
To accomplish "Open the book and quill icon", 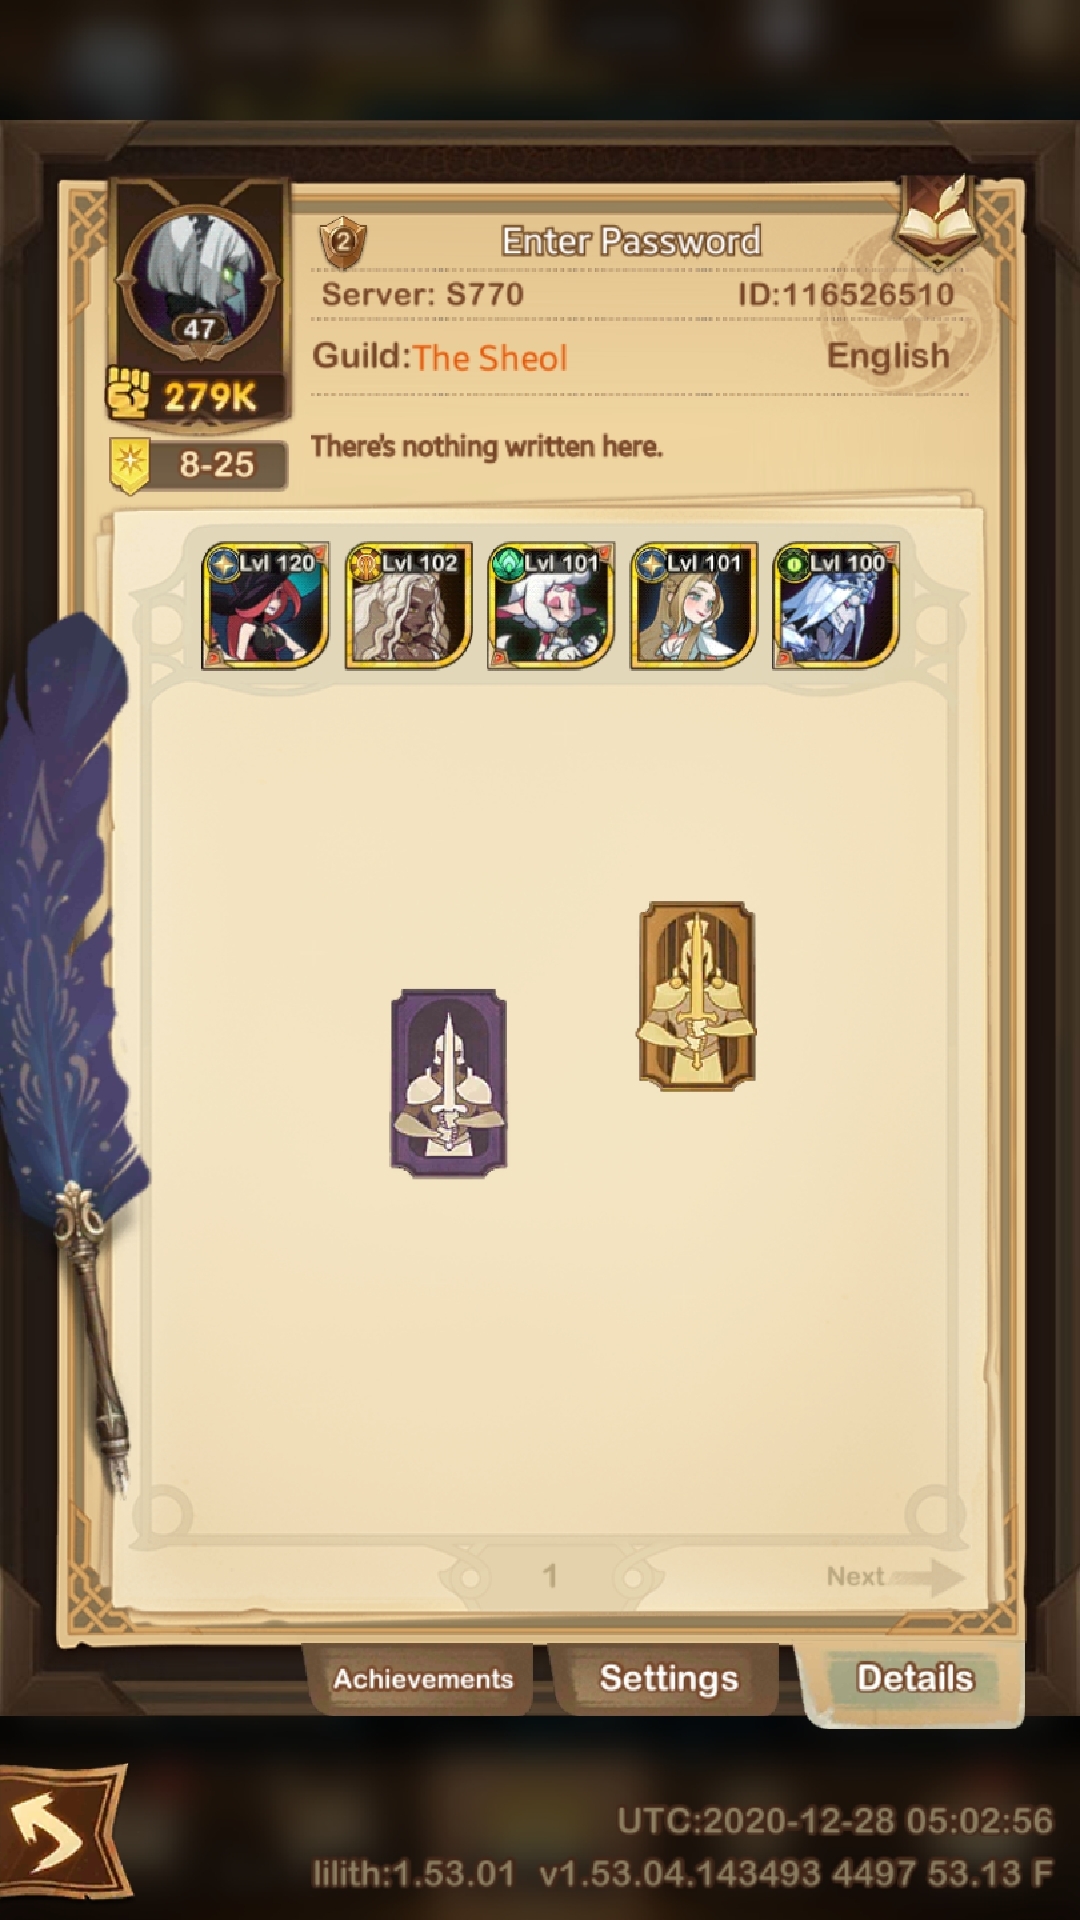I will [938, 222].
